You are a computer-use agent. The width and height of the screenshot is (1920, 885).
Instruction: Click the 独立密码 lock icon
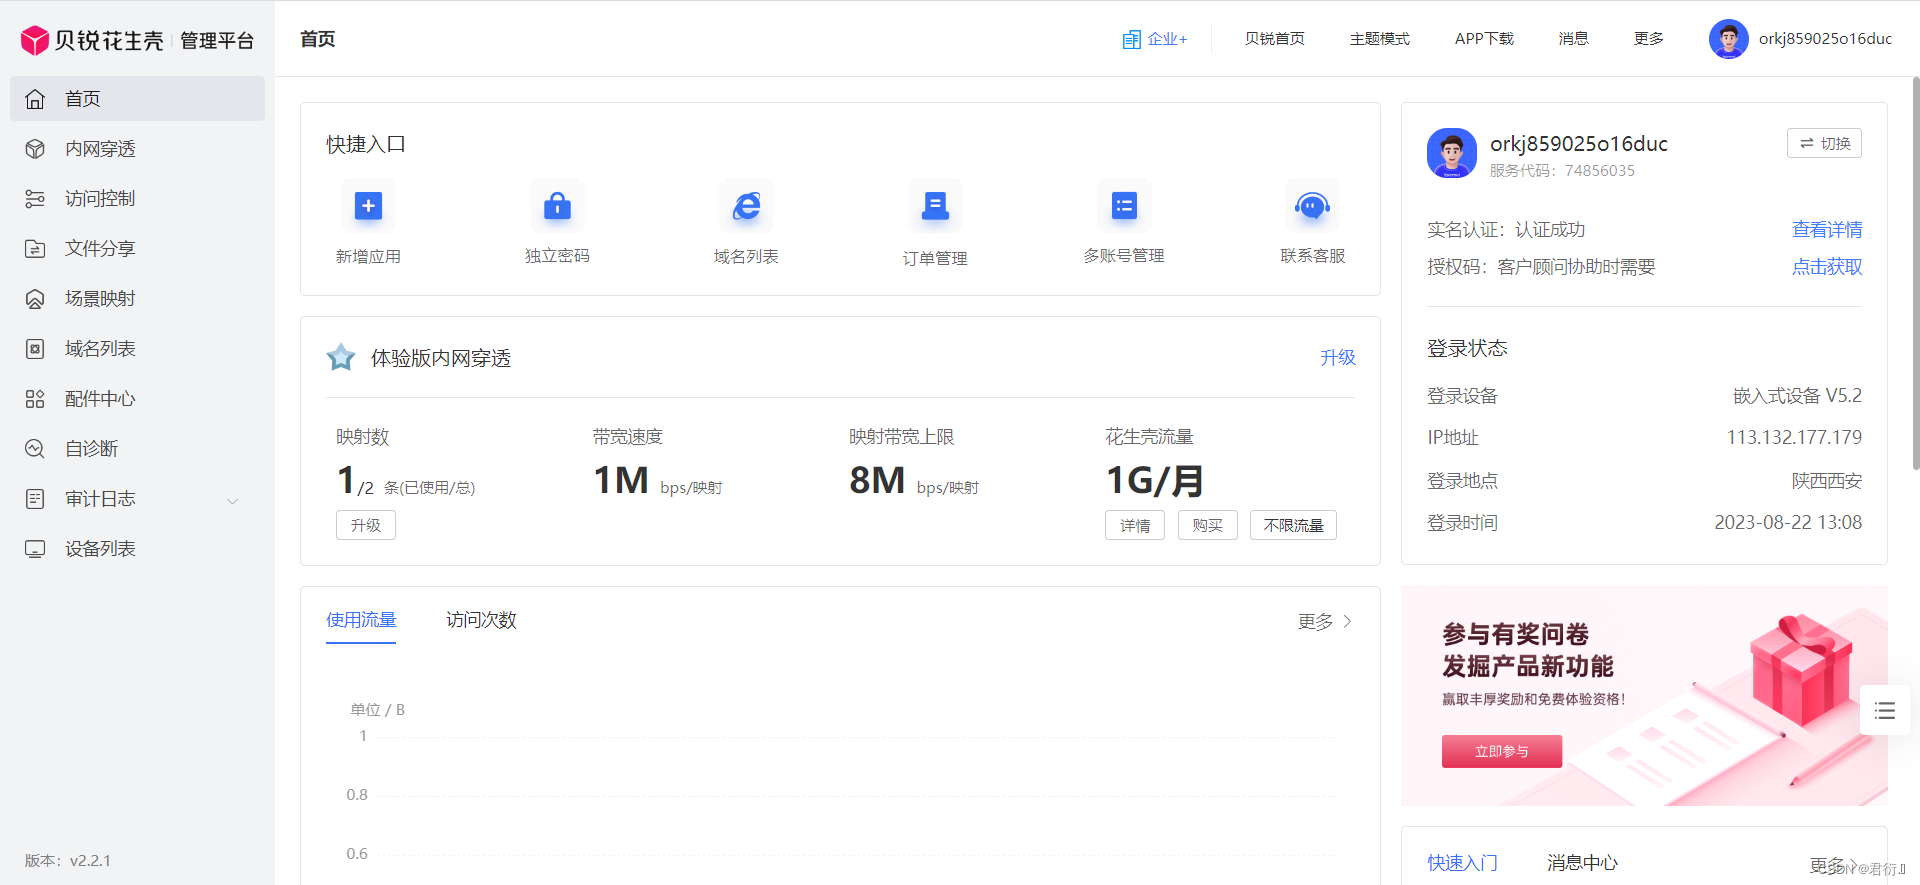point(557,206)
